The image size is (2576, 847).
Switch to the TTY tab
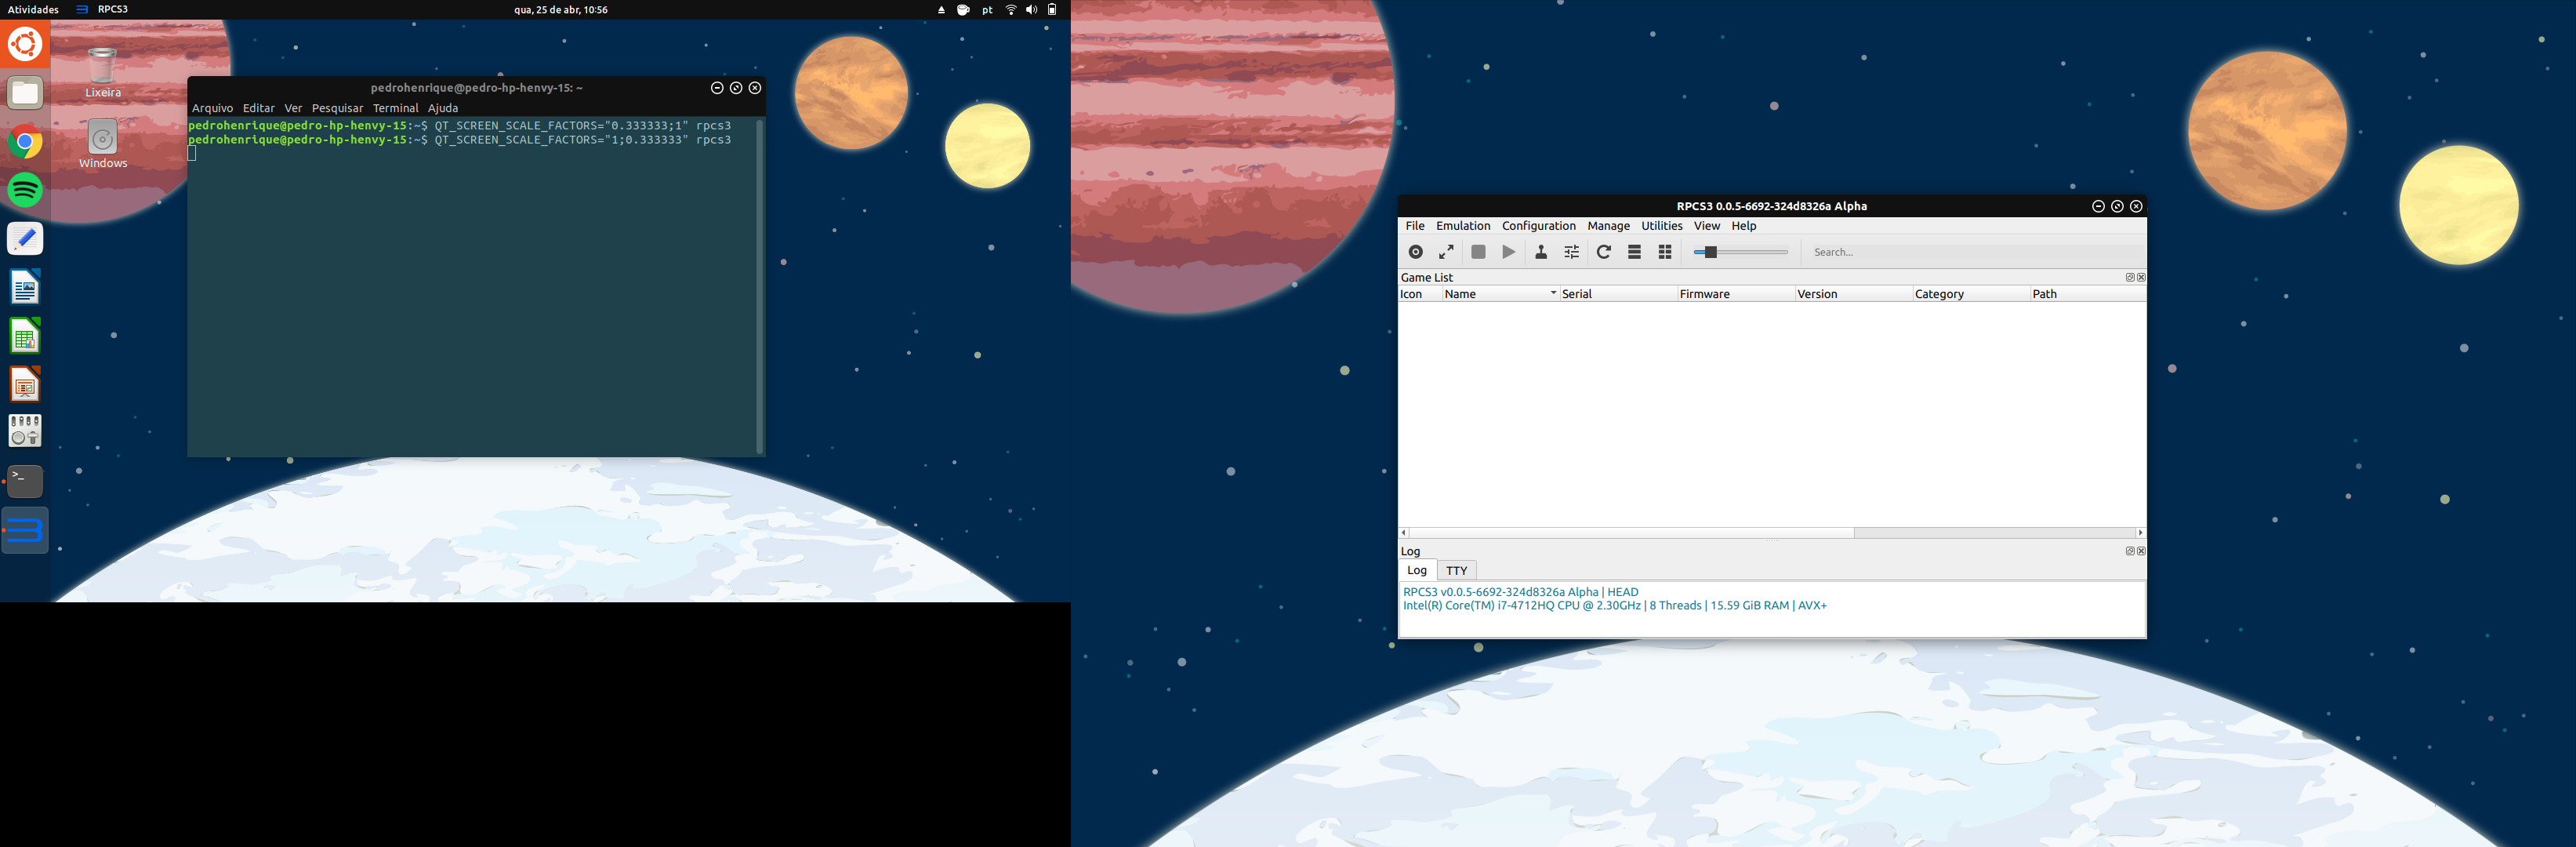pos(1456,571)
